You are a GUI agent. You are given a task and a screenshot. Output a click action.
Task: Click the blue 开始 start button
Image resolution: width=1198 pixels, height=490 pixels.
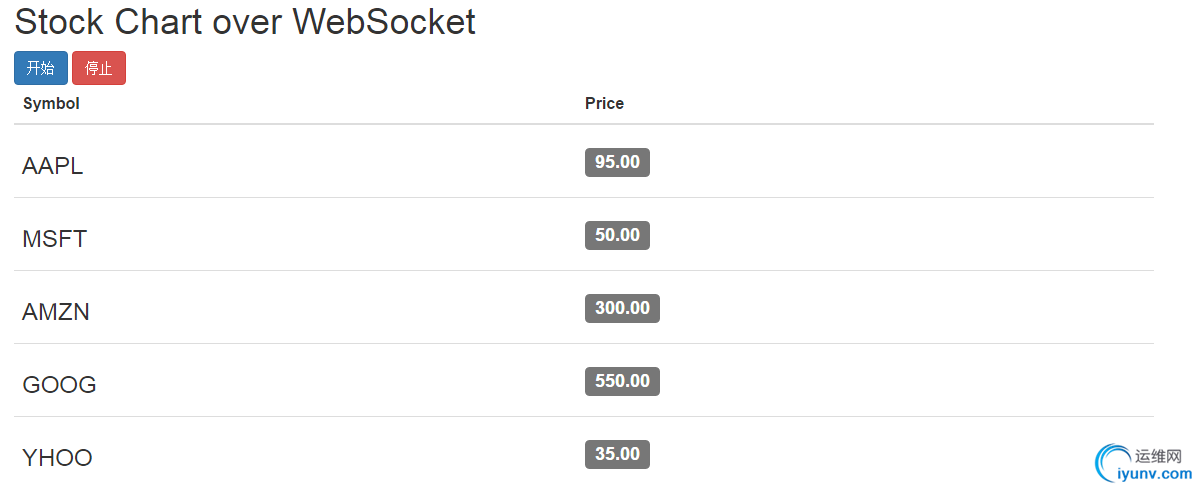[40, 68]
